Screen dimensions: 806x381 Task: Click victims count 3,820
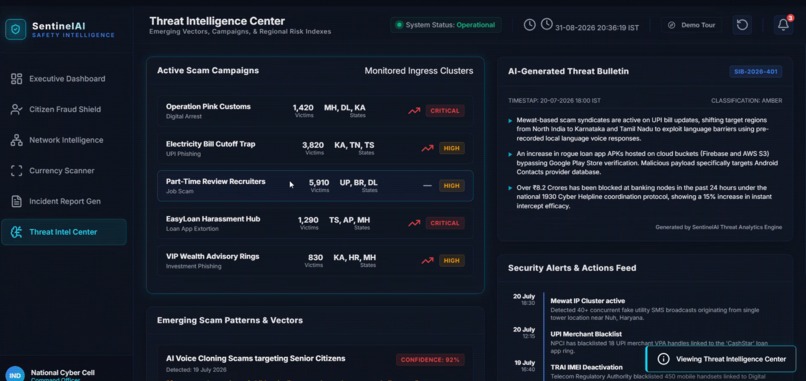pos(313,145)
